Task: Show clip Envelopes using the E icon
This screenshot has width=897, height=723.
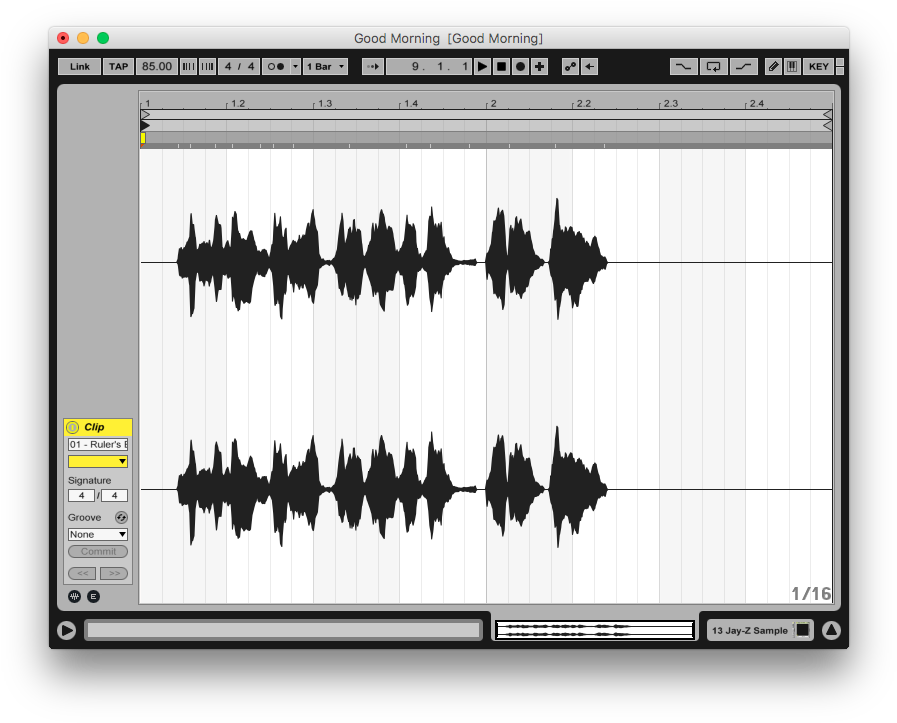Action: click(x=93, y=596)
